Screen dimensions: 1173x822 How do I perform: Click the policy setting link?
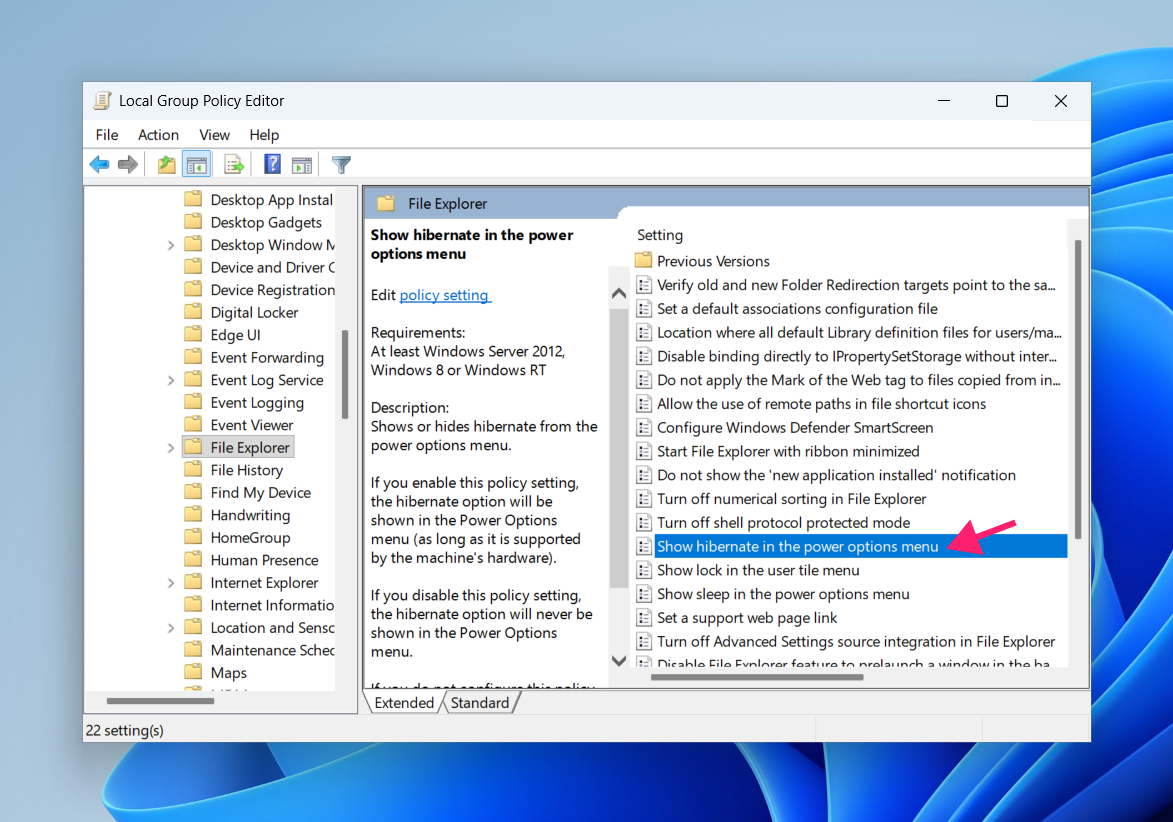click(x=444, y=295)
